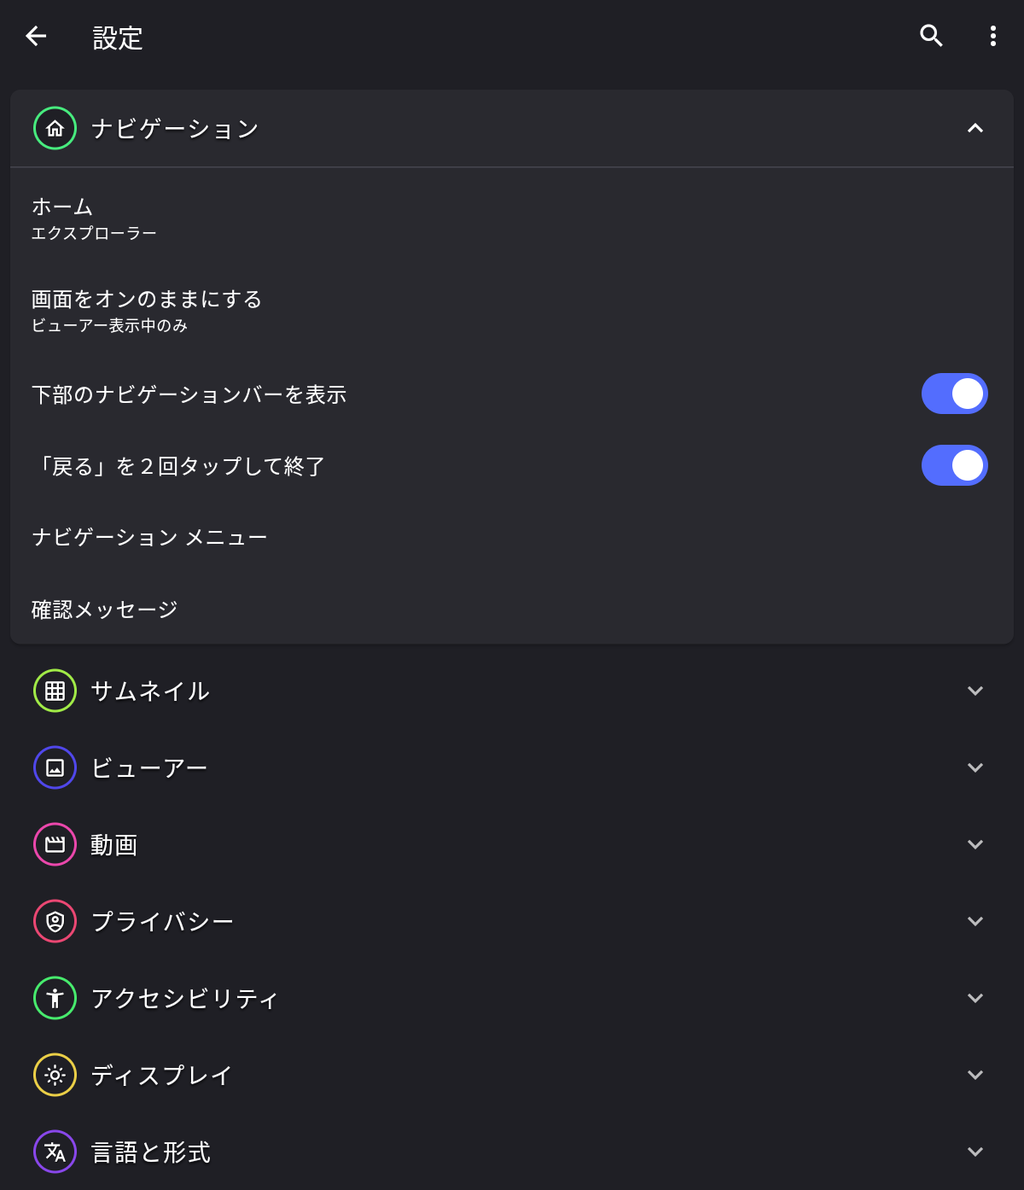Image resolution: width=1024 pixels, height=1190 pixels.
Task: Click the 言語と形式 translate icon
Action: point(55,1152)
